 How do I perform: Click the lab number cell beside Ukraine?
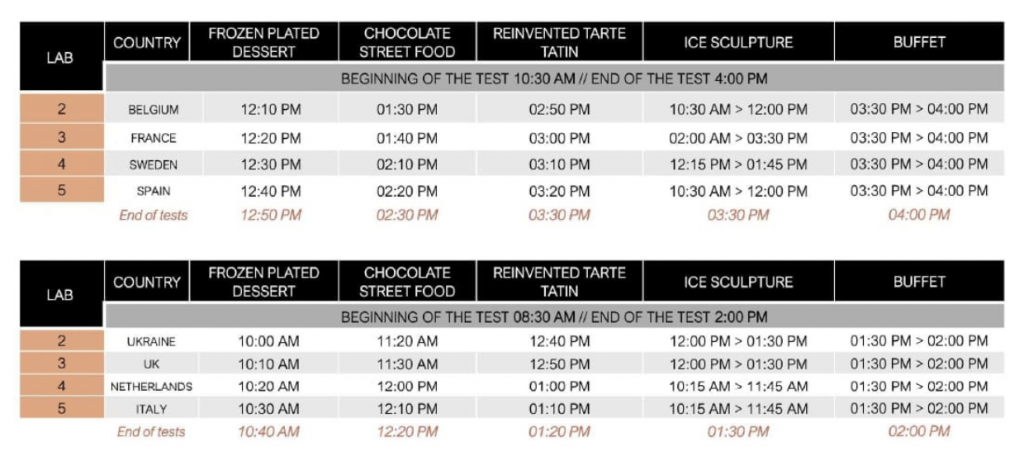[x=61, y=341]
